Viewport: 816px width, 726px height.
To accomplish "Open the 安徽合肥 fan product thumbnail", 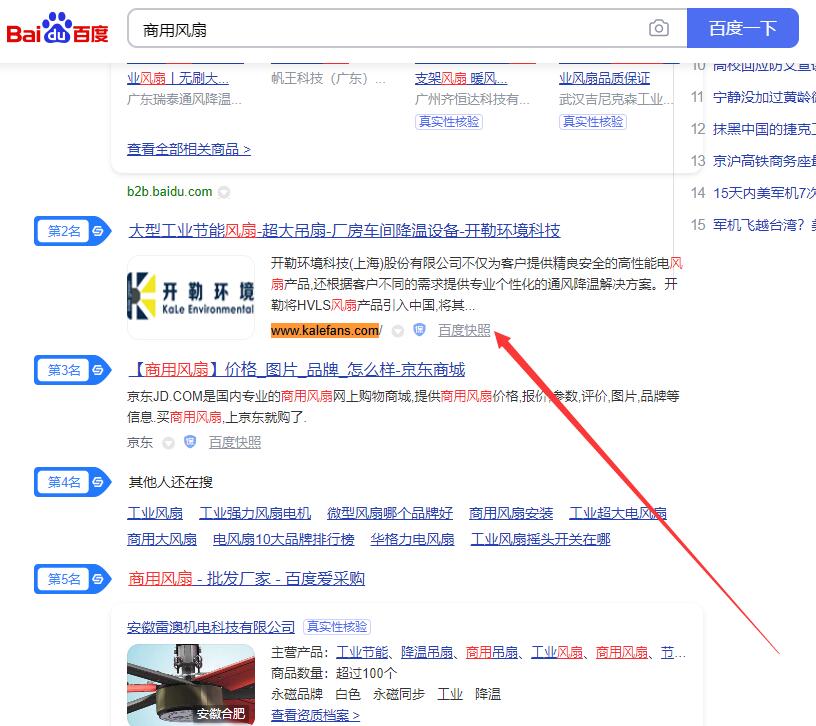I will click(x=191, y=684).
